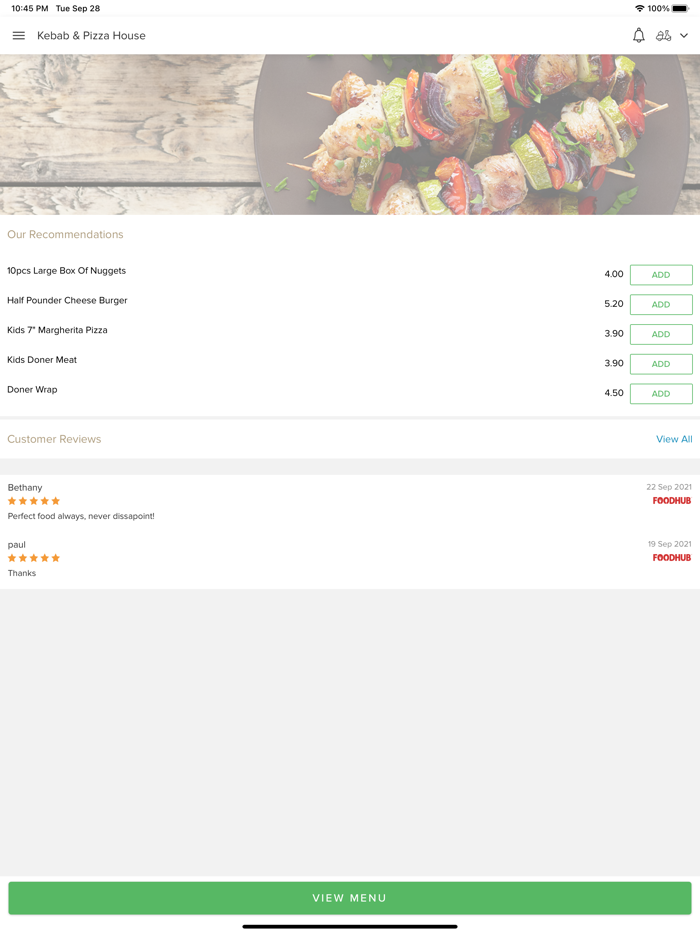
Task: Open Bethany's review text
Action: tap(81, 516)
